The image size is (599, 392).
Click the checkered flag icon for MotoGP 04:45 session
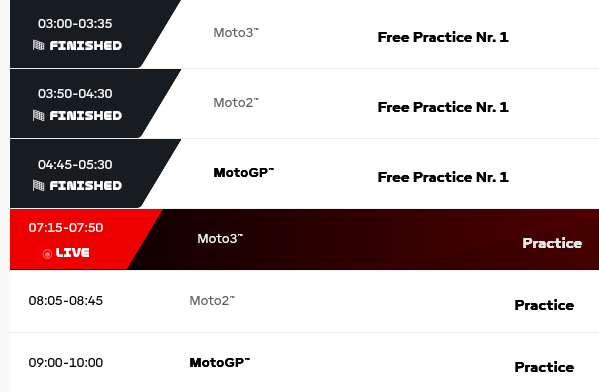38,185
